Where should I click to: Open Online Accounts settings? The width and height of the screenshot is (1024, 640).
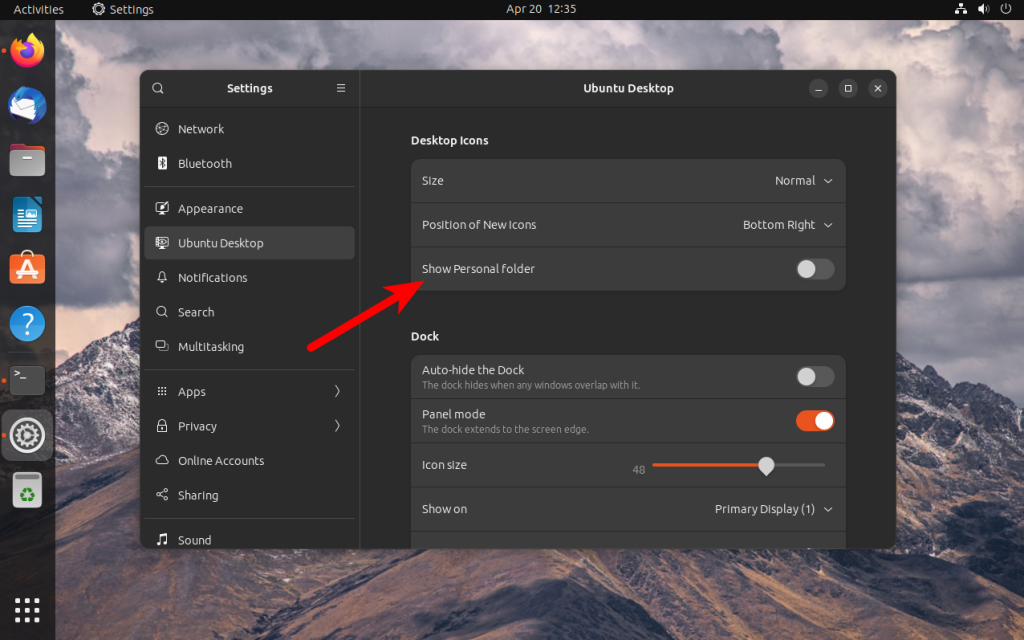pos(249,460)
